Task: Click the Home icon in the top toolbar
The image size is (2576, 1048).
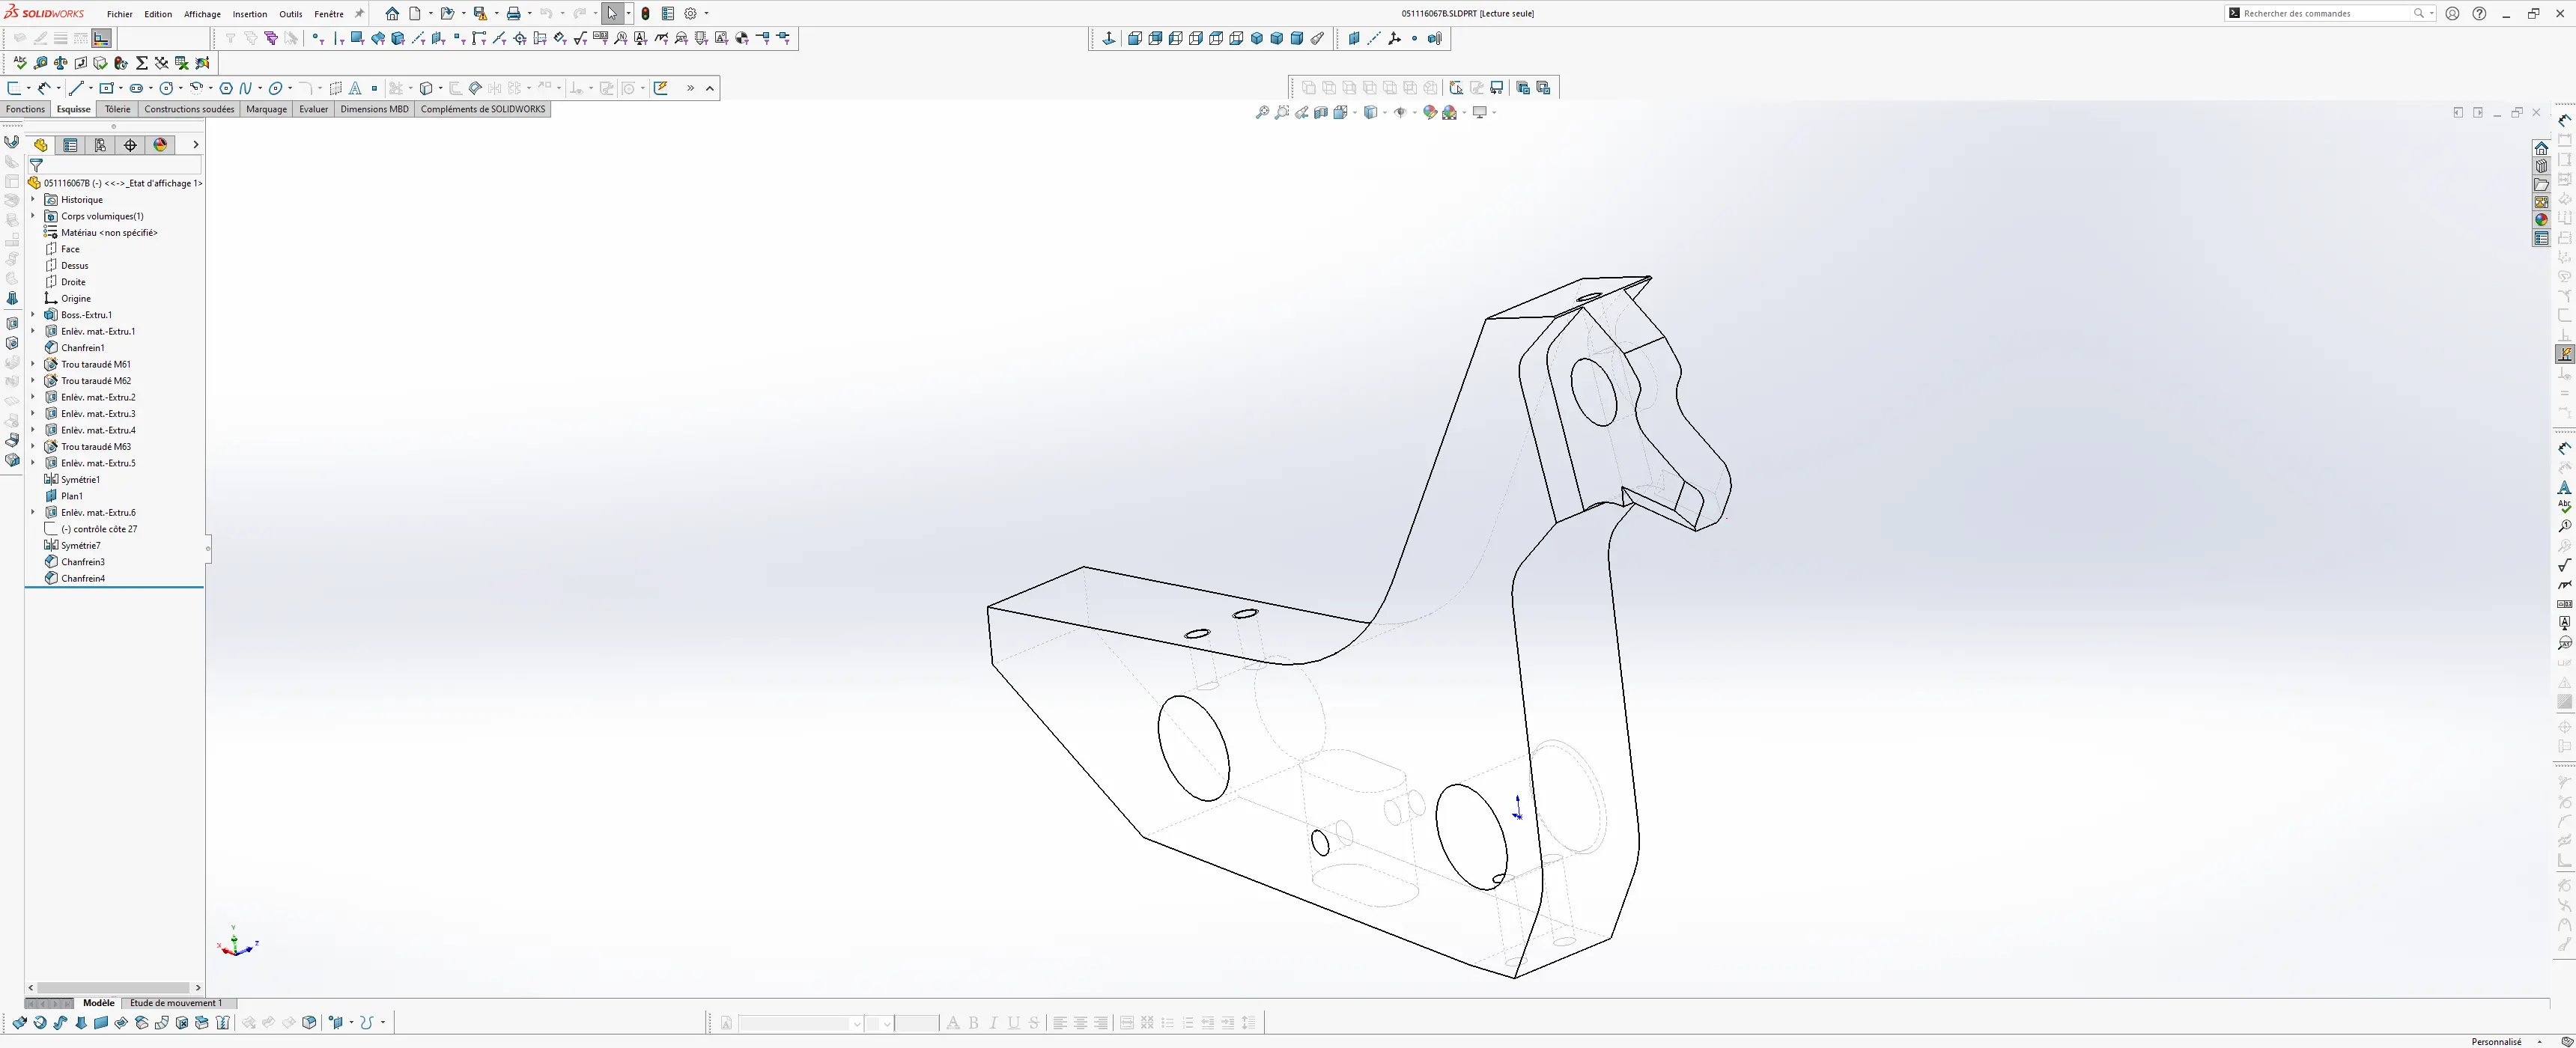Action: (392, 13)
